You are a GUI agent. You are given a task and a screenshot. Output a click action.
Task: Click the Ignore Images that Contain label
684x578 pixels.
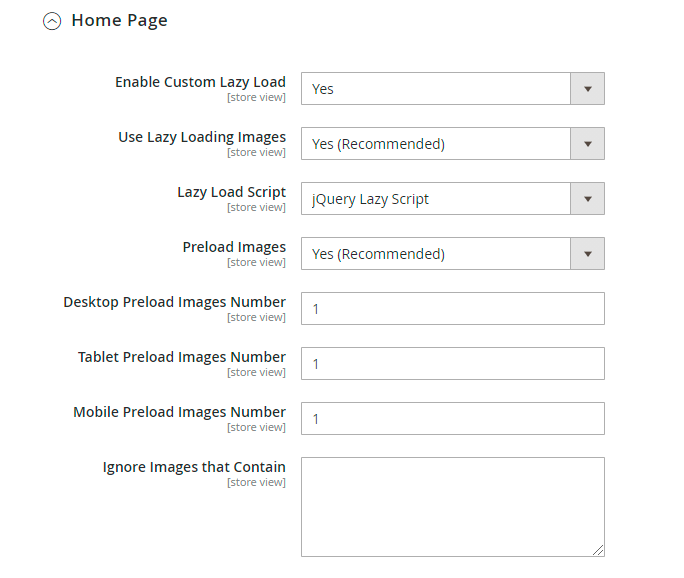point(194,467)
